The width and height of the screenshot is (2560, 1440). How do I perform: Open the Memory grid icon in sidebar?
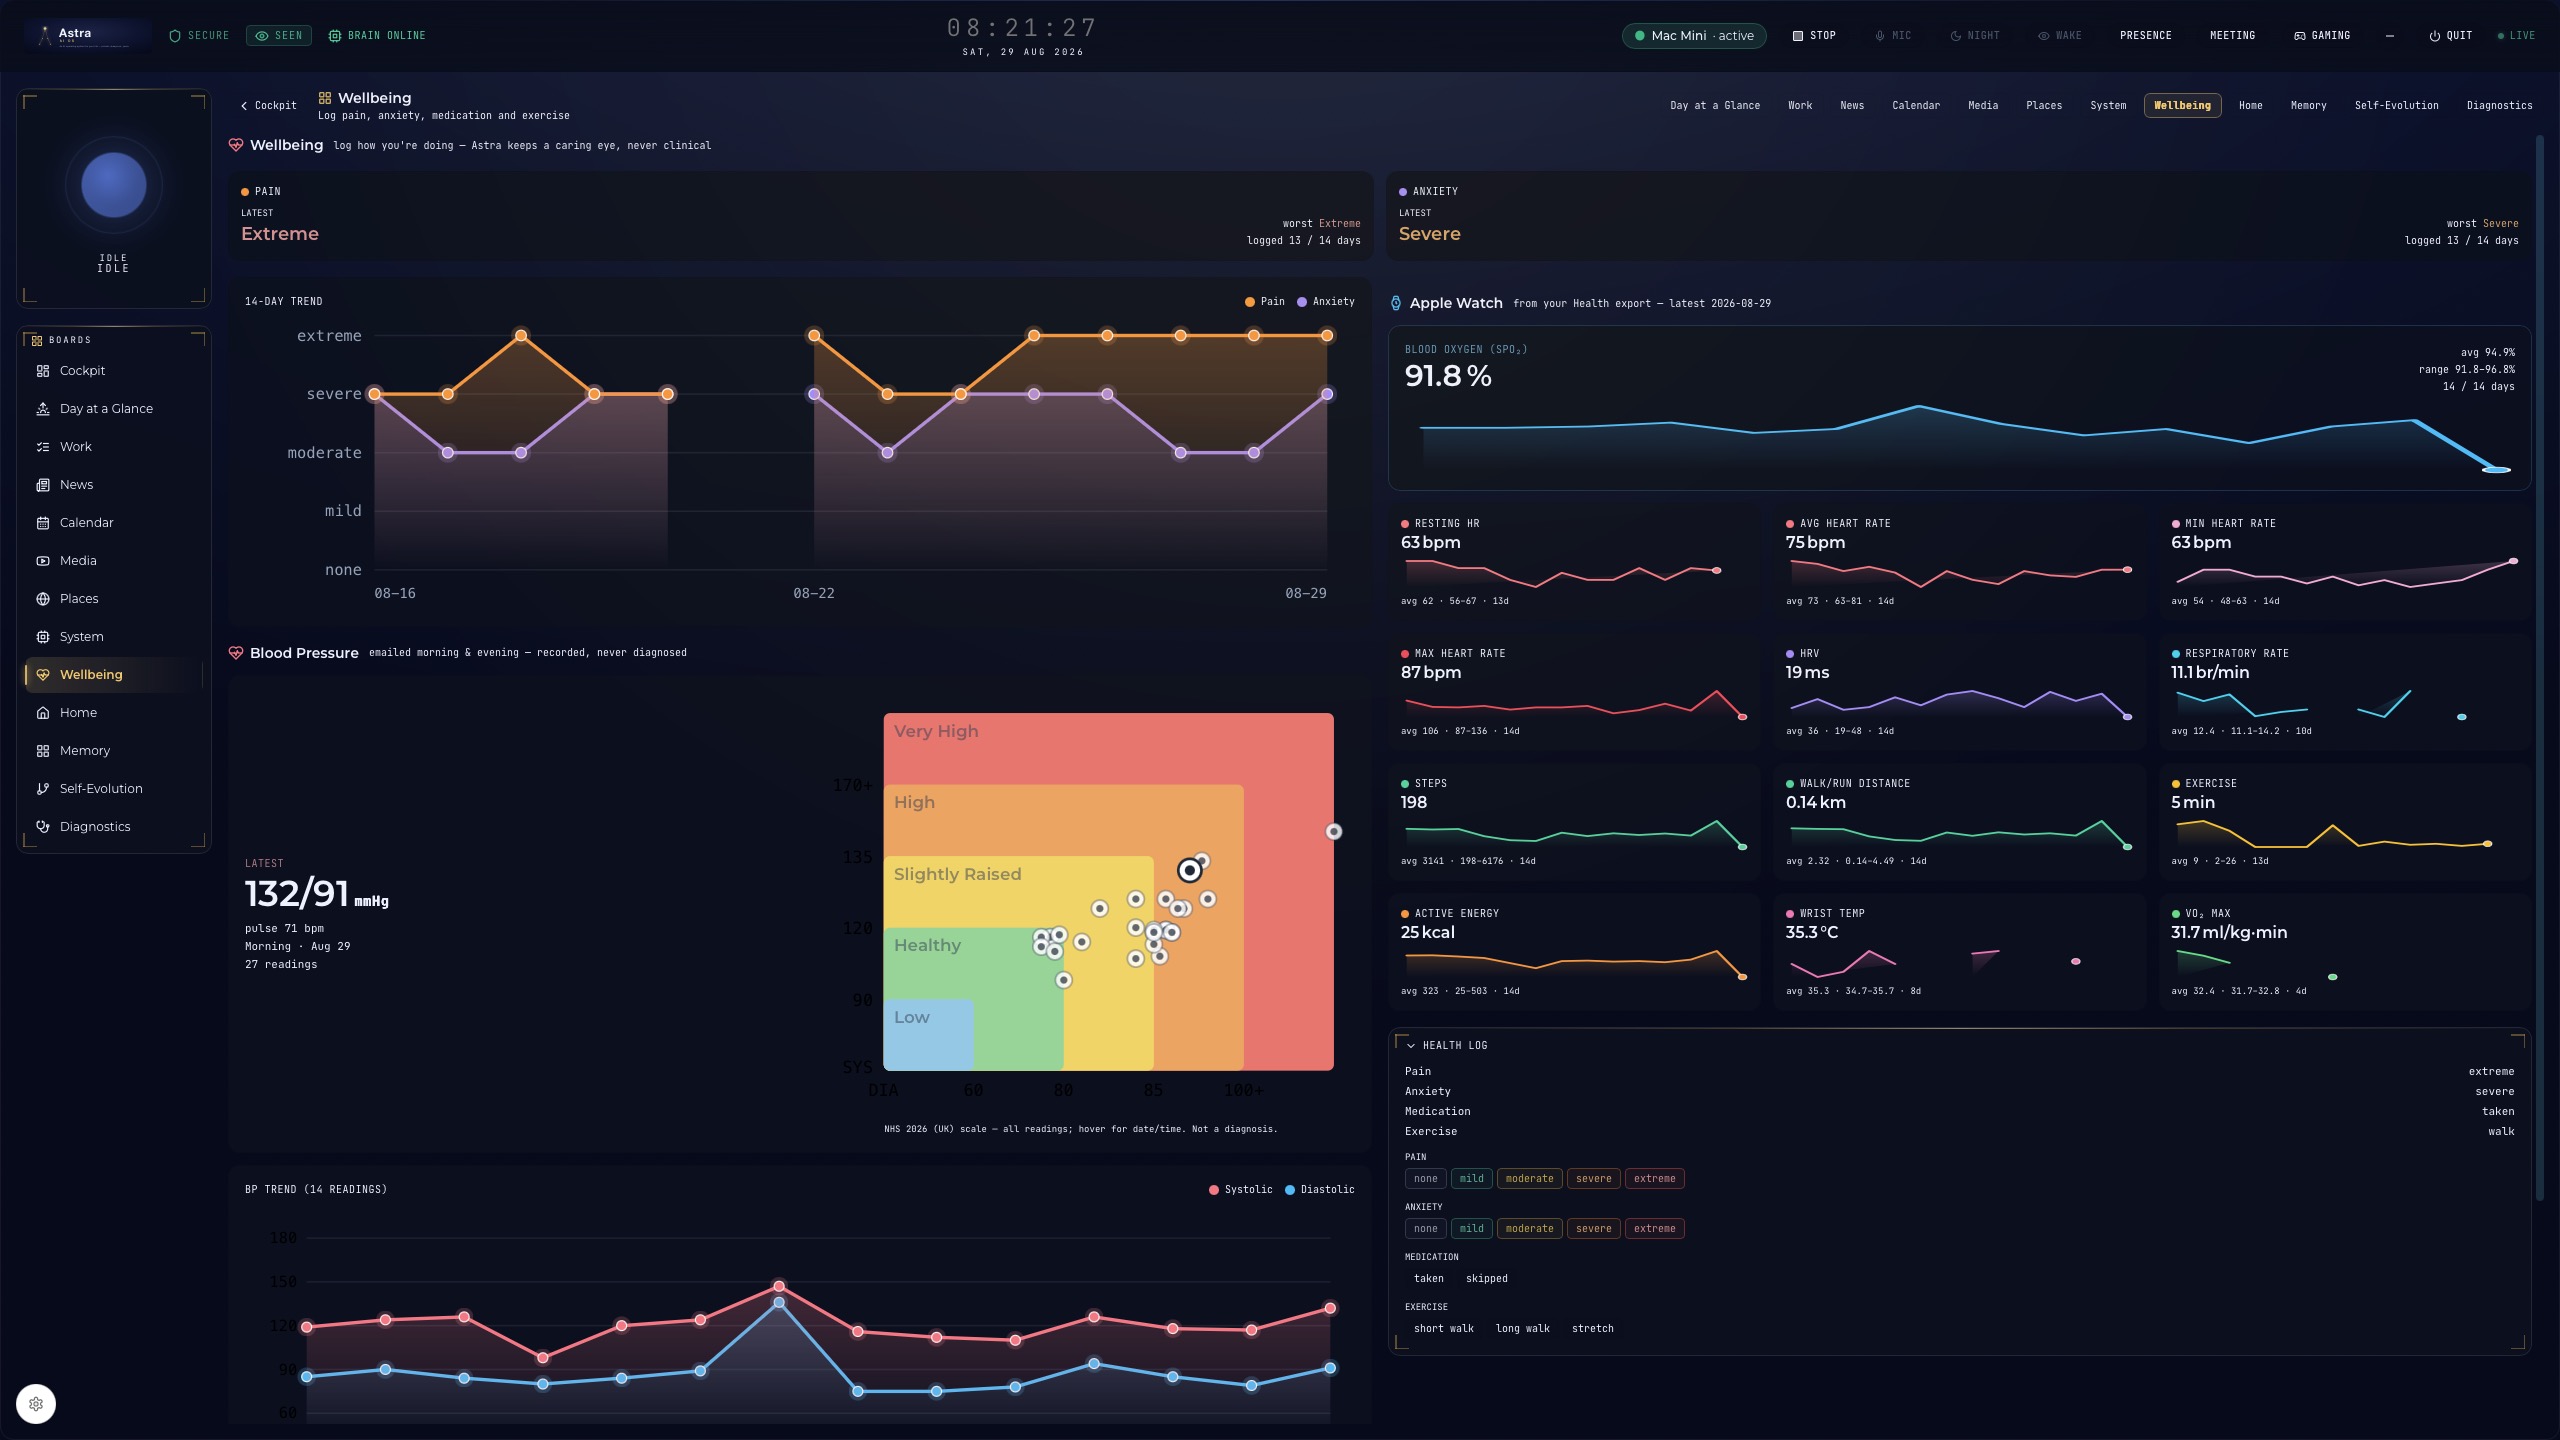[43, 751]
